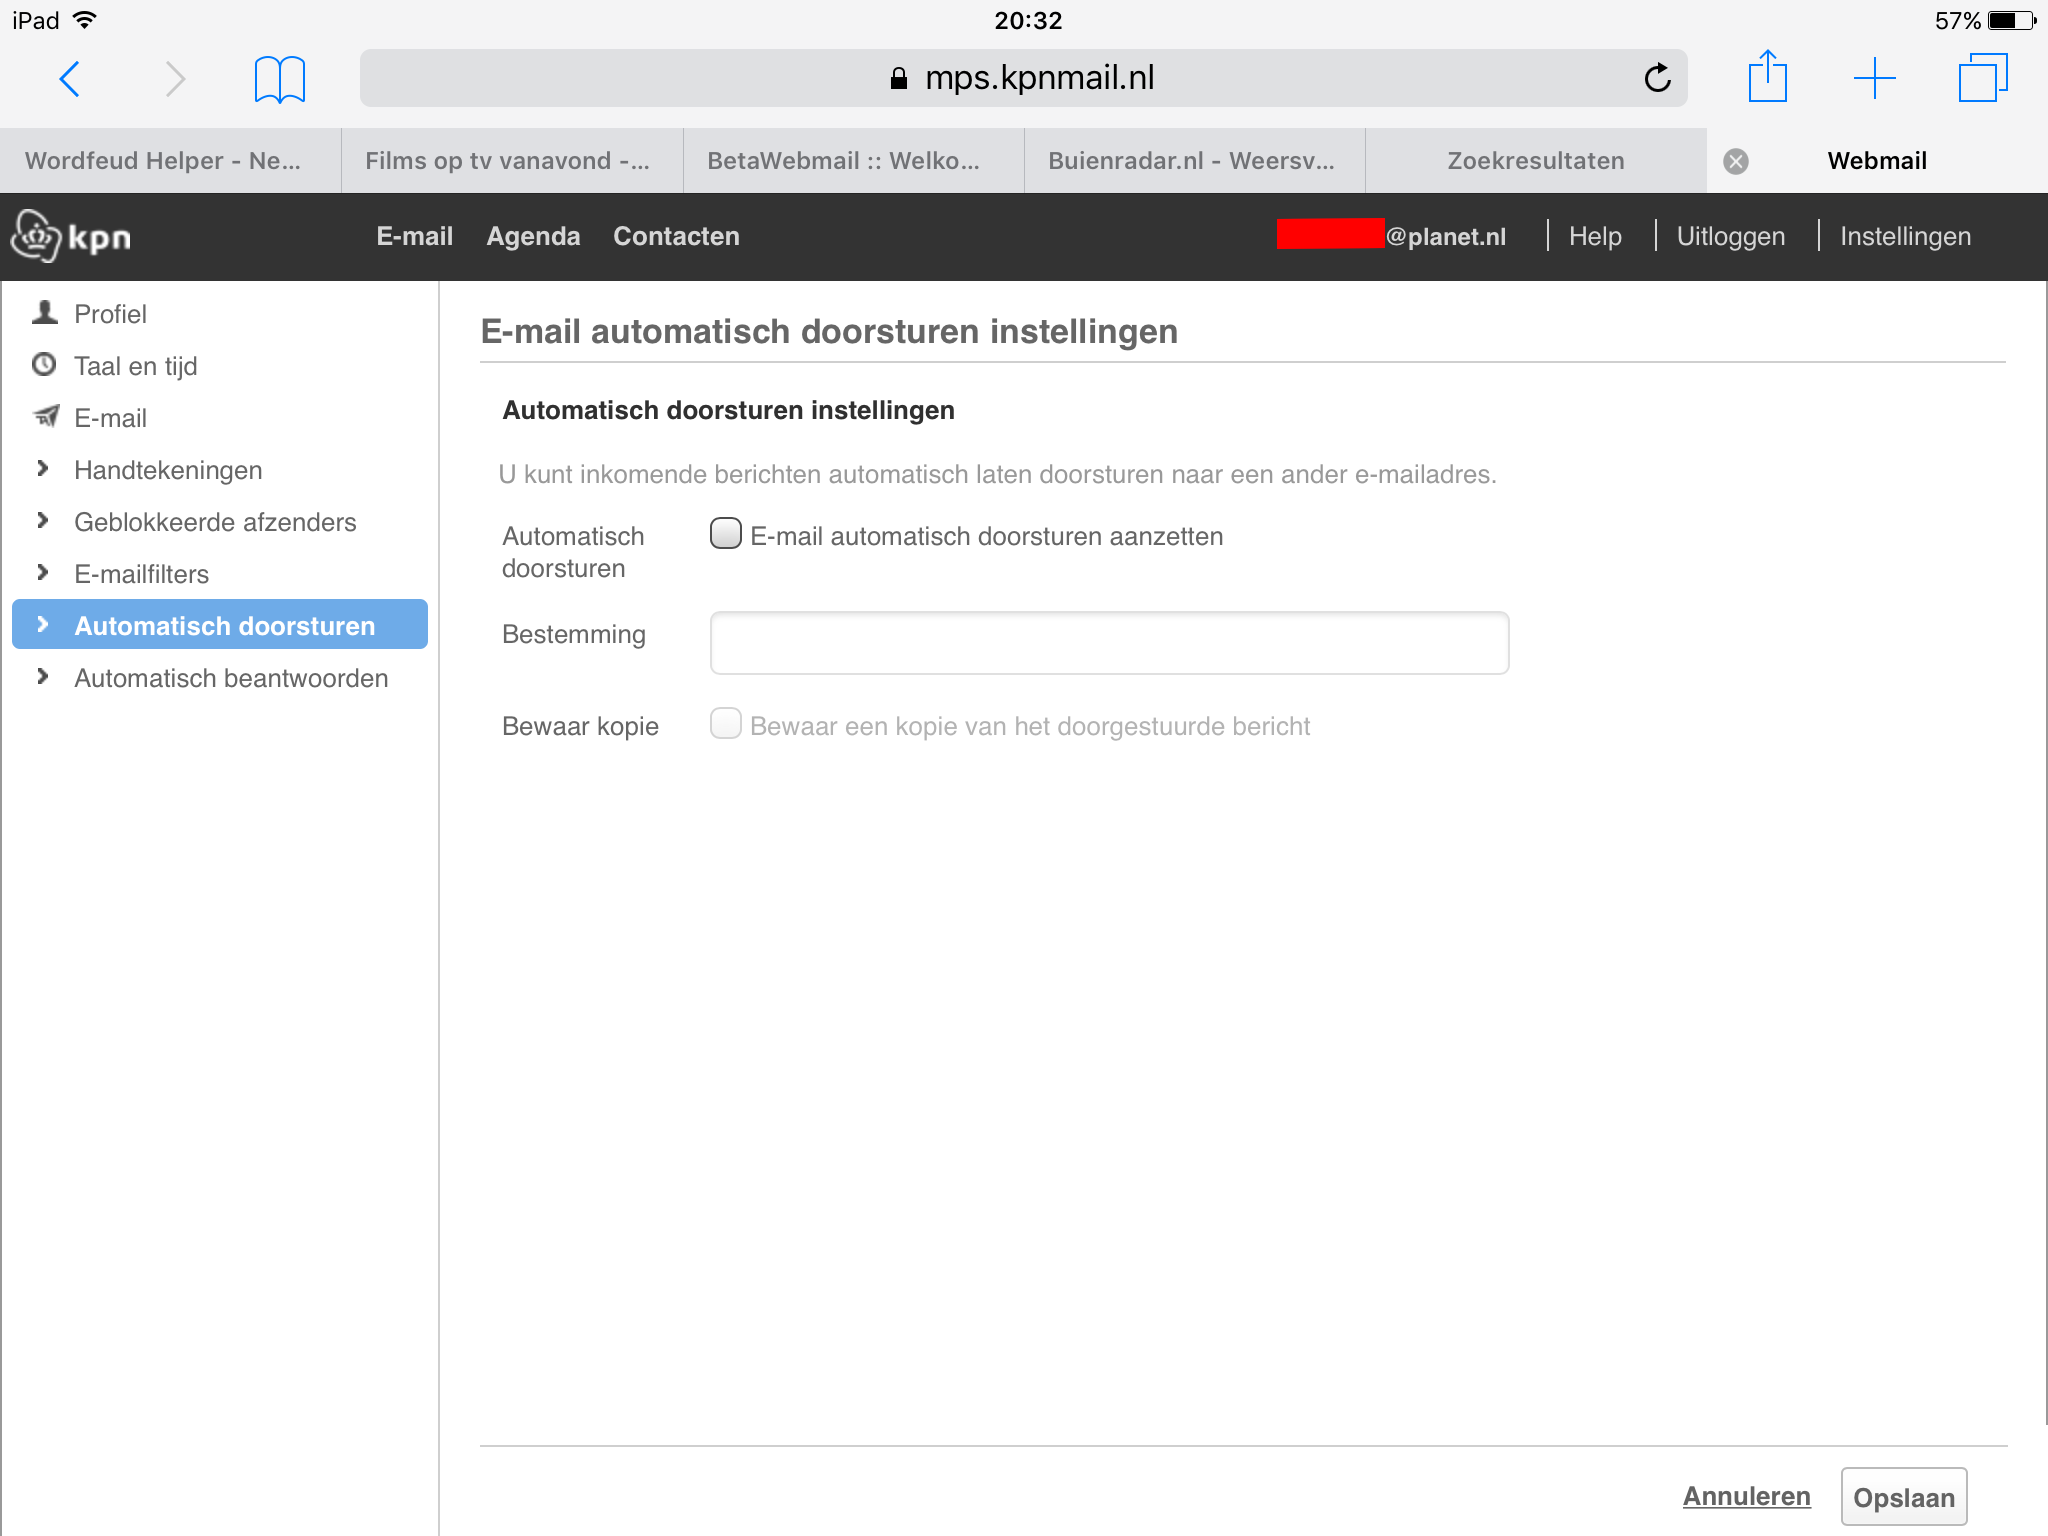Toggle Bewaar een kopie checkbox
2048x1536 pixels.
pos(726,724)
